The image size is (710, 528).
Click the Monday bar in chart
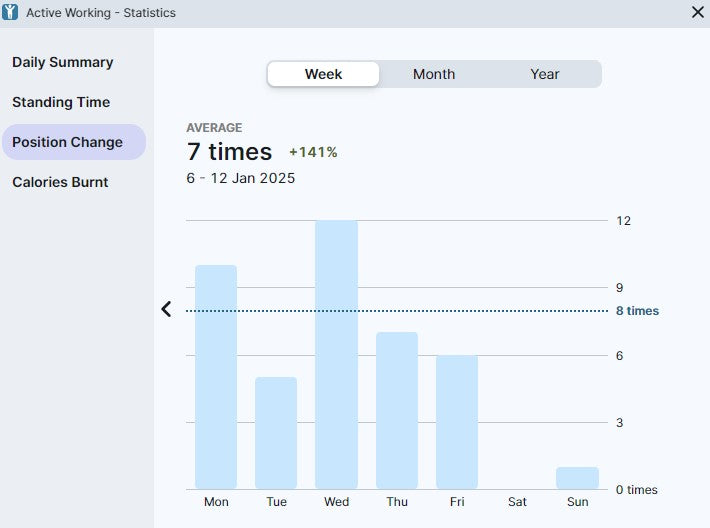click(x=216, y=377)
